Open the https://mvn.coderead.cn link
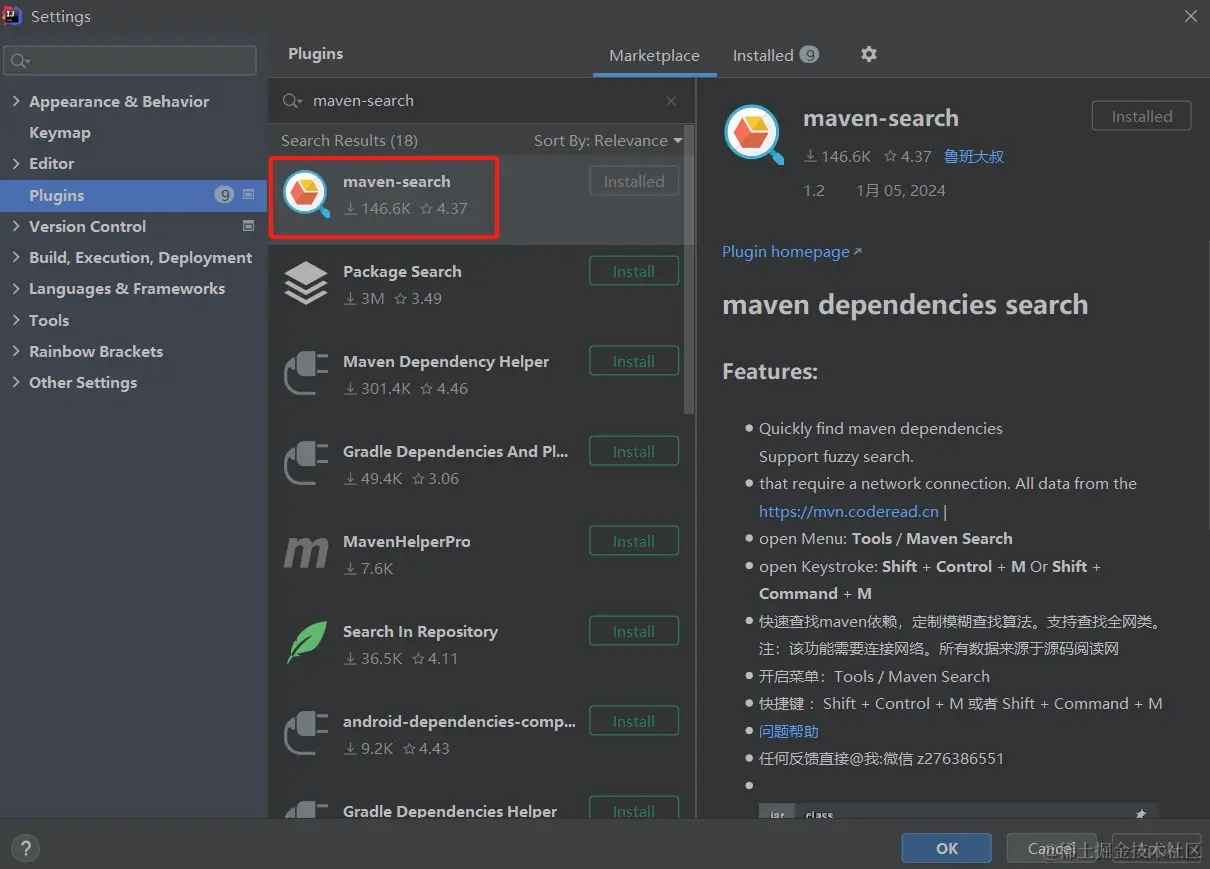Viewport: 1210px width, 869px height. coord(849,511)
